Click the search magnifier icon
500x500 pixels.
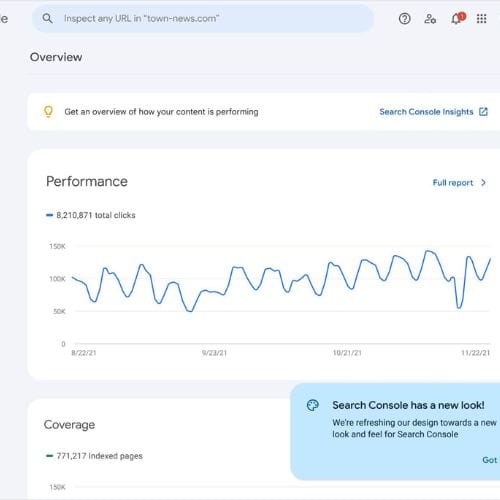[47, 18]
